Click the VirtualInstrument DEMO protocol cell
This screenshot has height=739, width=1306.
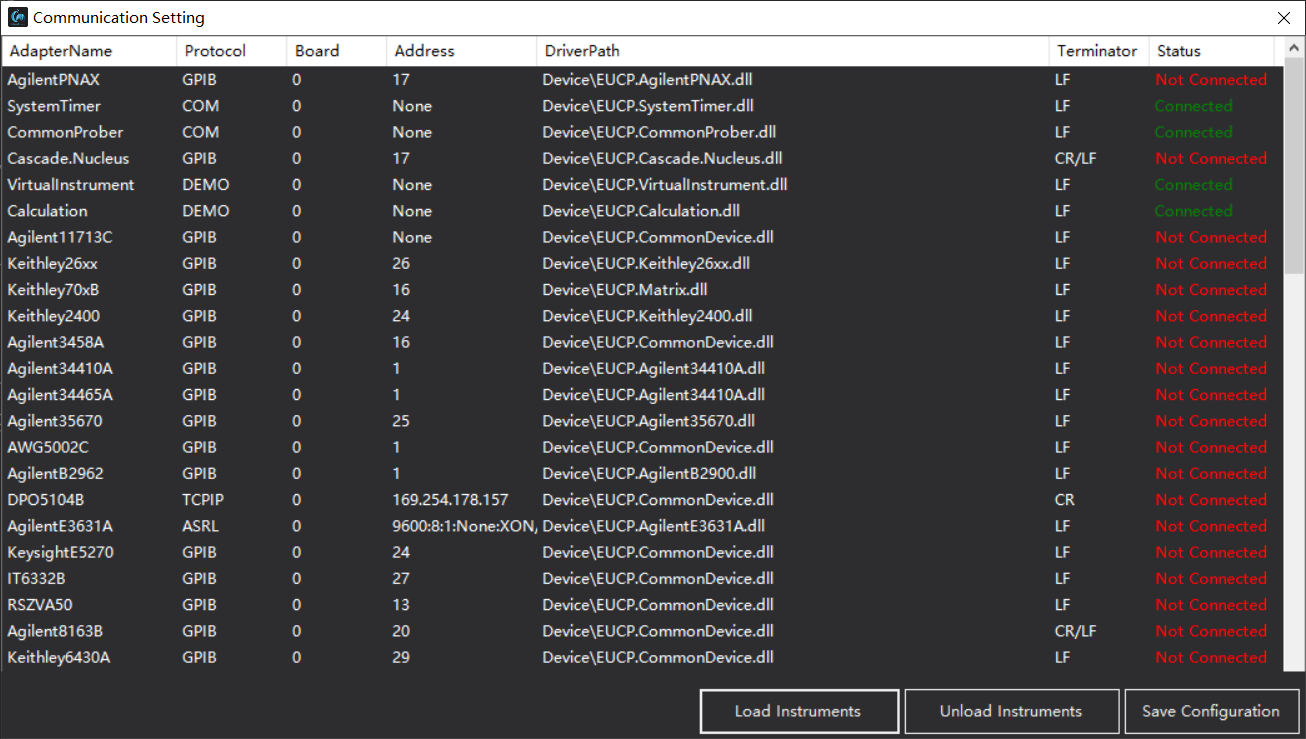(x=206, y=185)
